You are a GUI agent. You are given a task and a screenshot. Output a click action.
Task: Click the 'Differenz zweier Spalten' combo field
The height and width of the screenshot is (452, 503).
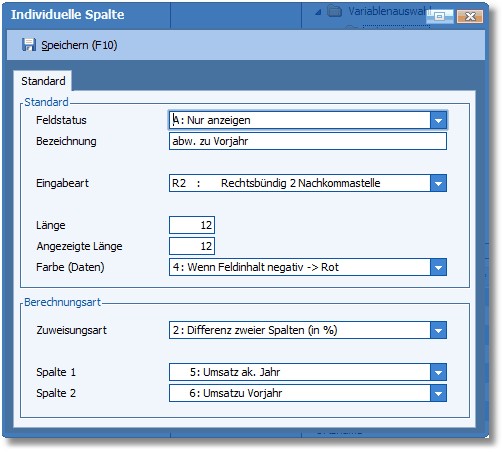coord(300,330)
